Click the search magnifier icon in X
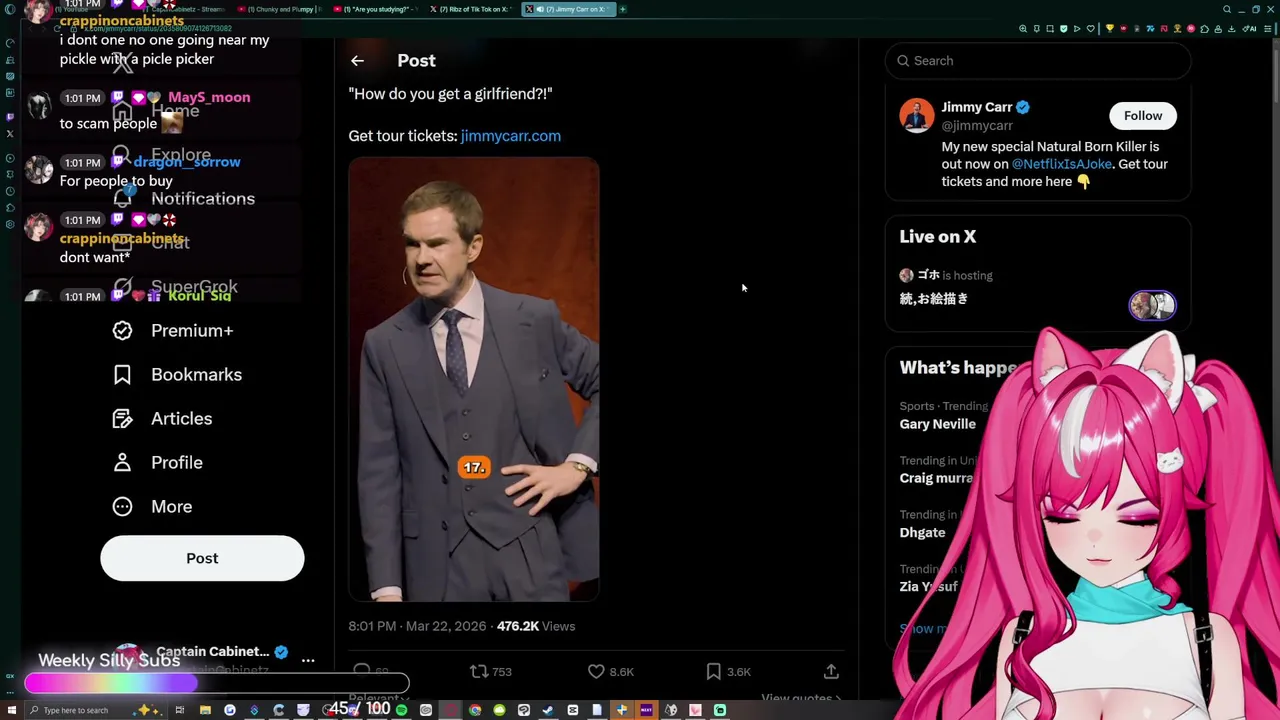This screenshot has height=720, width=1280. click(x=903, y=61)
